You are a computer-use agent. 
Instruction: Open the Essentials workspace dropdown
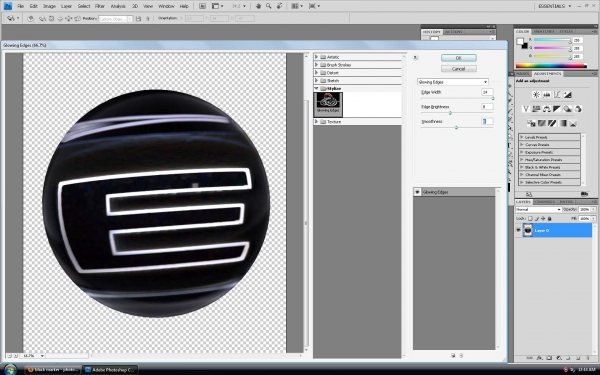point(555,6)
